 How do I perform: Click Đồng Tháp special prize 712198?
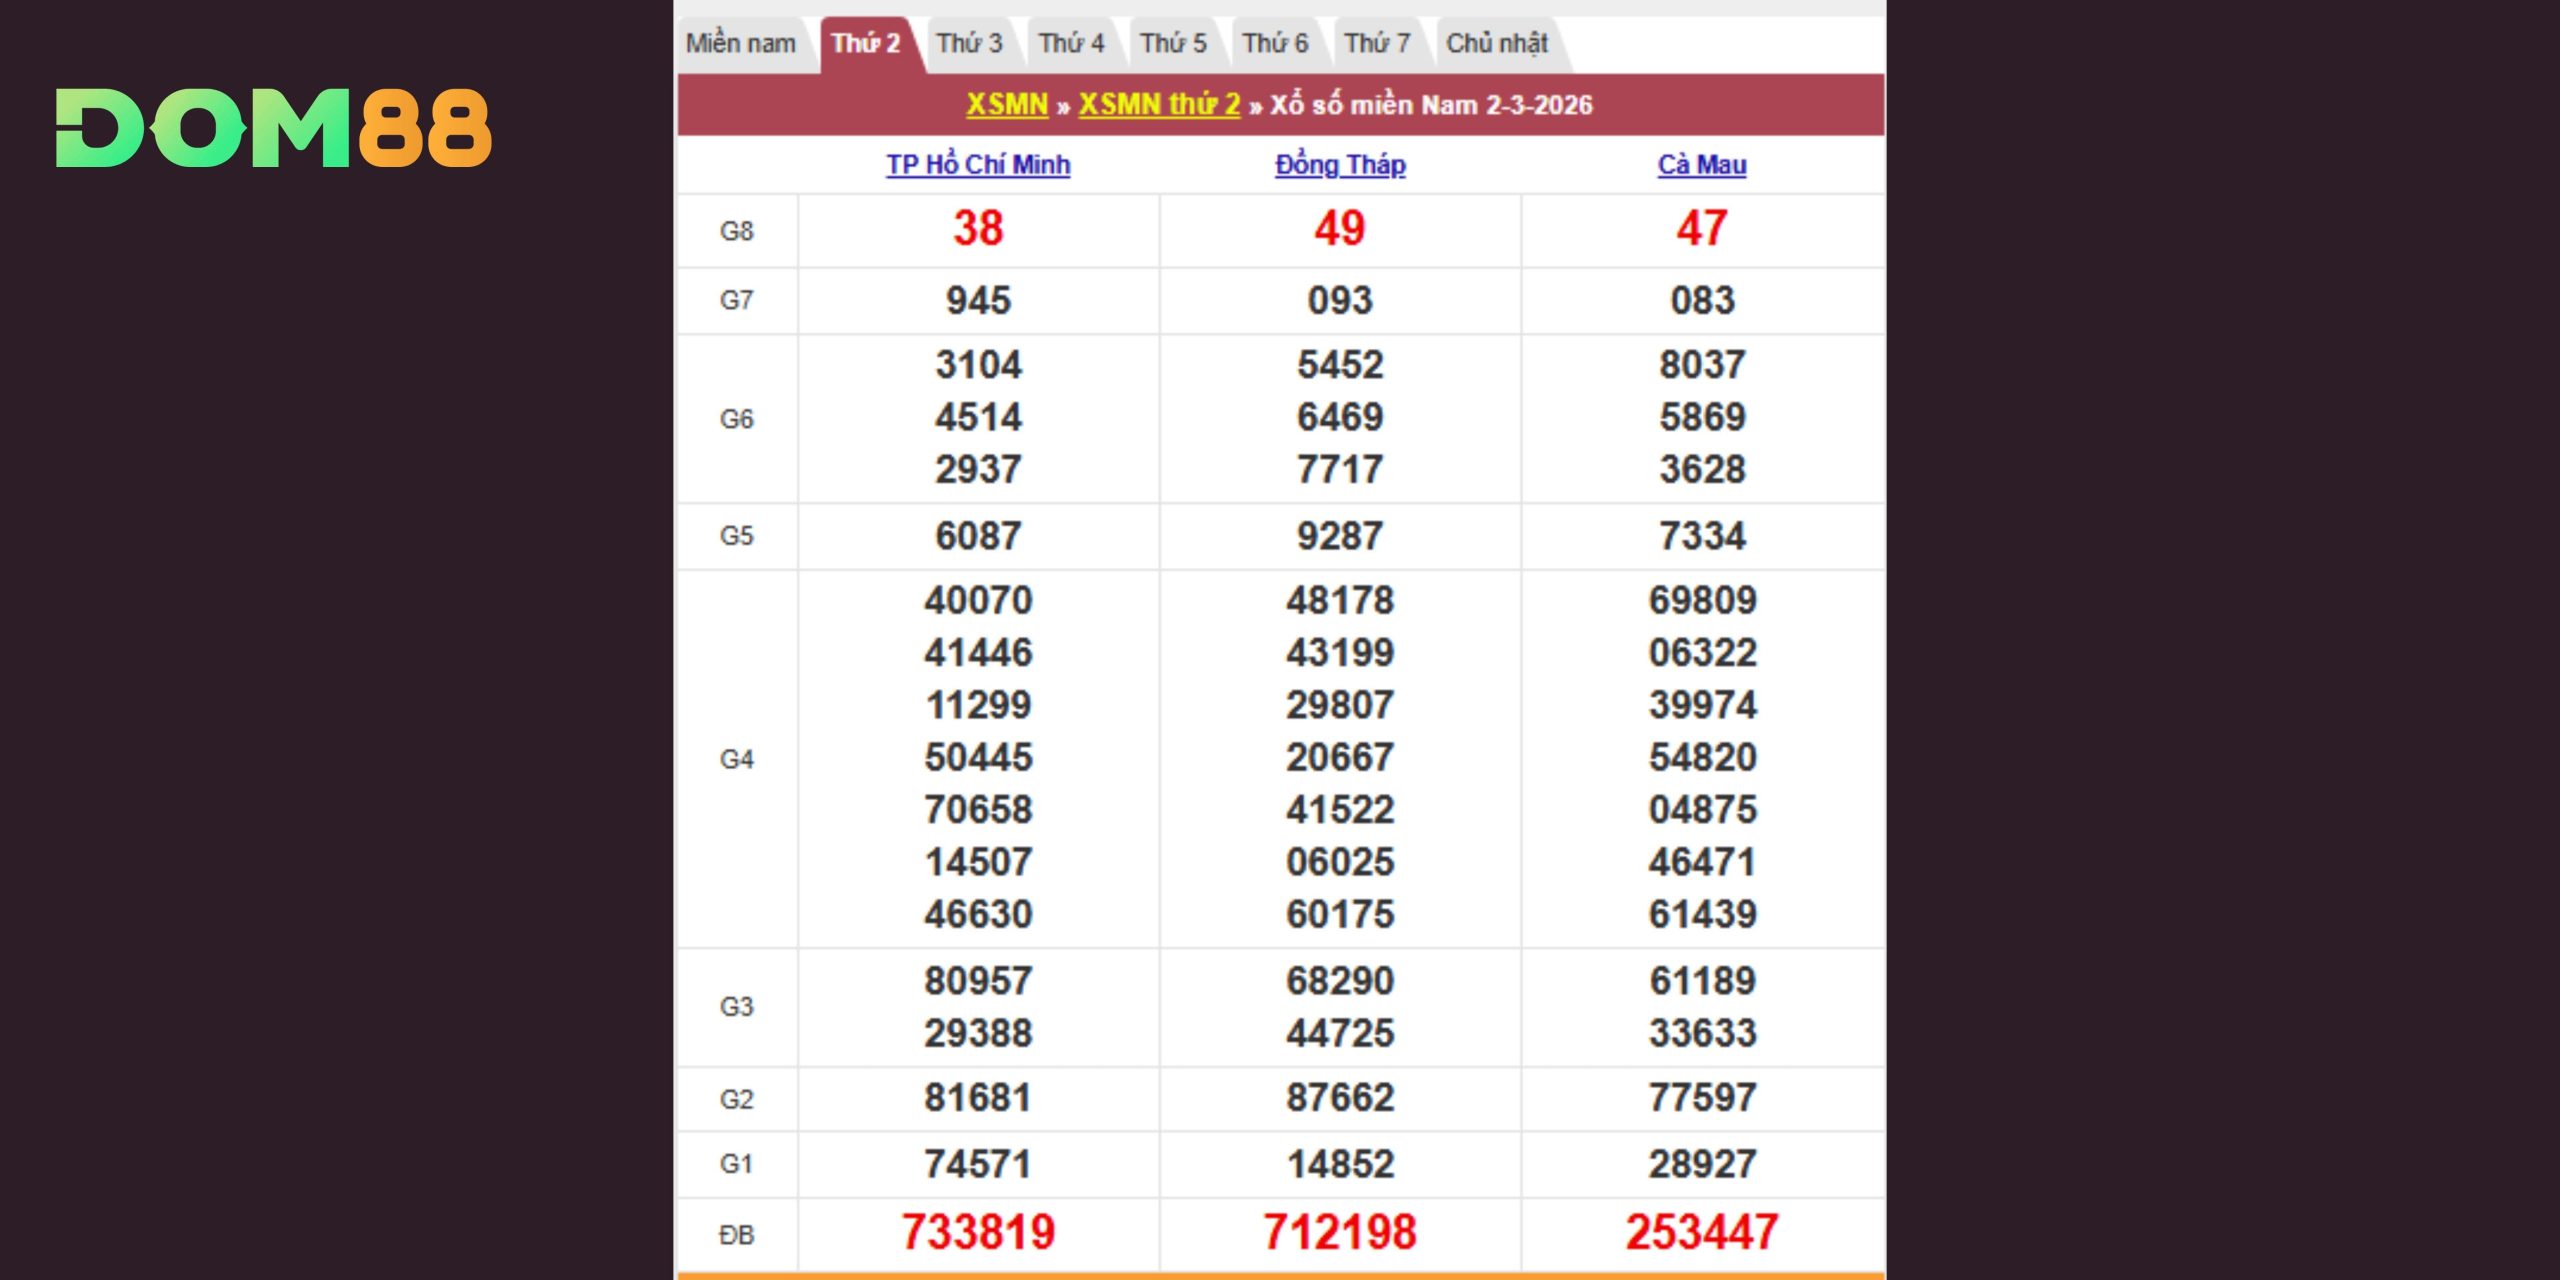tap(1340, 1232)
